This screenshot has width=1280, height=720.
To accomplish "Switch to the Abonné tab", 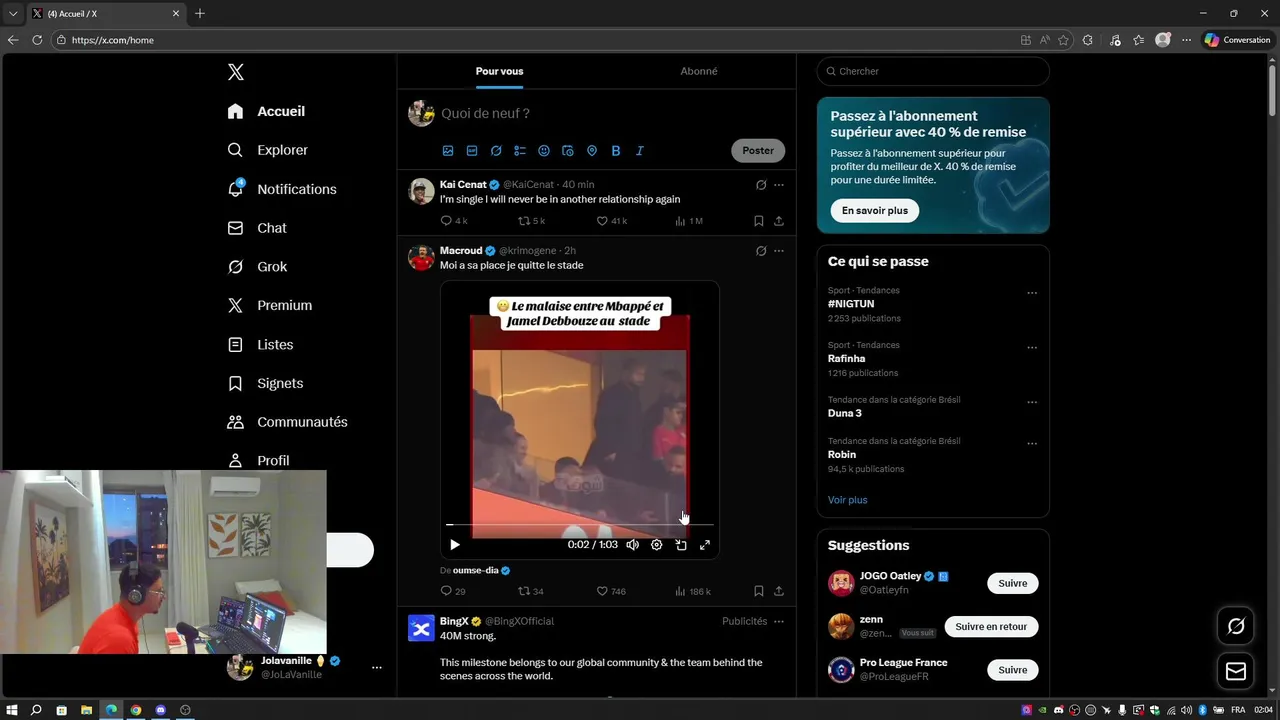I will click(699, 71).
